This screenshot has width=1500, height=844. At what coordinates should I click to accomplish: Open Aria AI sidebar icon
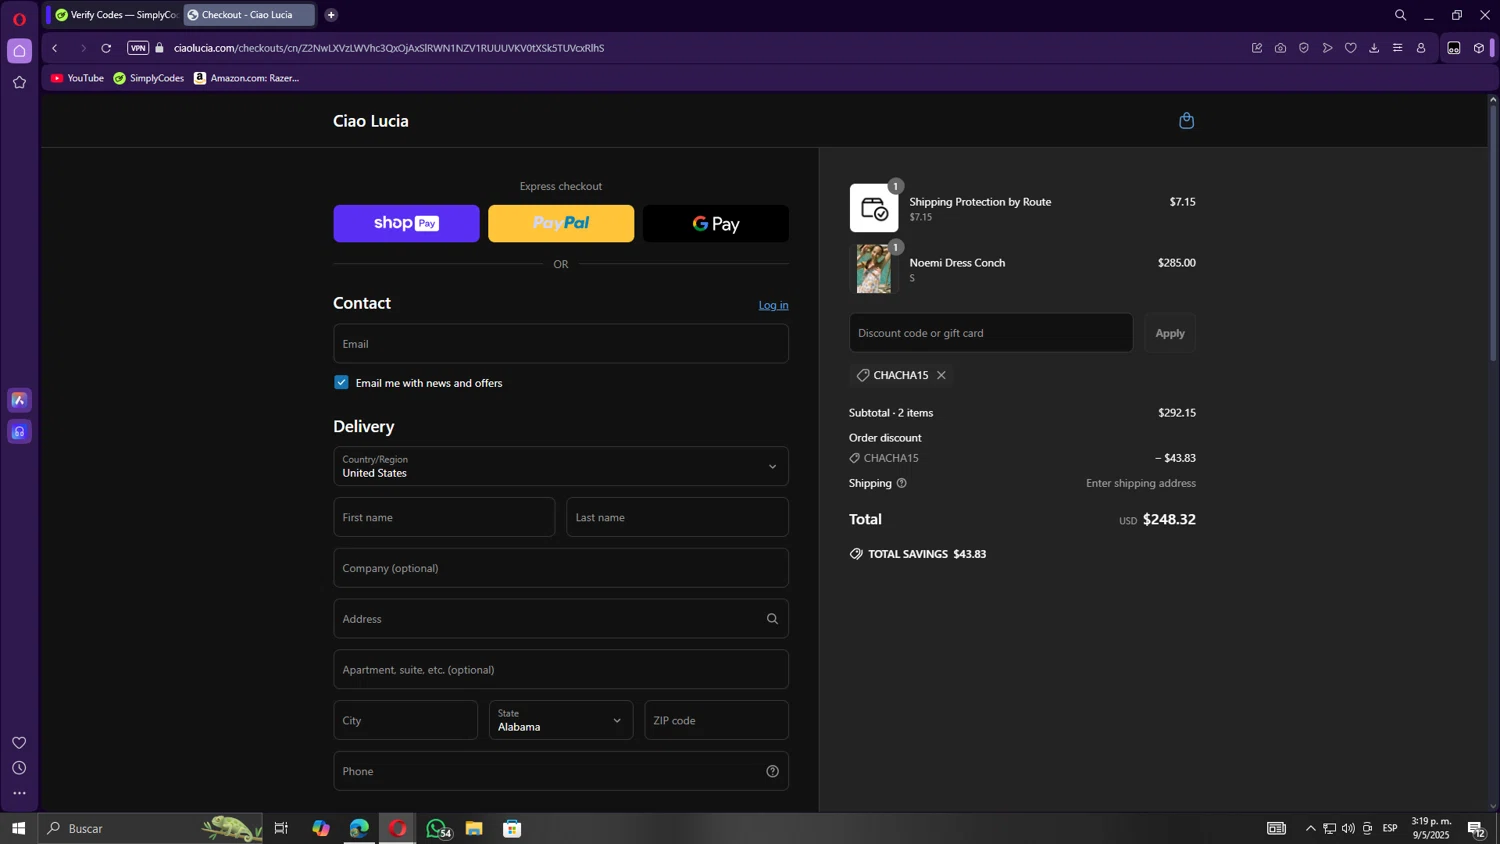tap(19, 400)
